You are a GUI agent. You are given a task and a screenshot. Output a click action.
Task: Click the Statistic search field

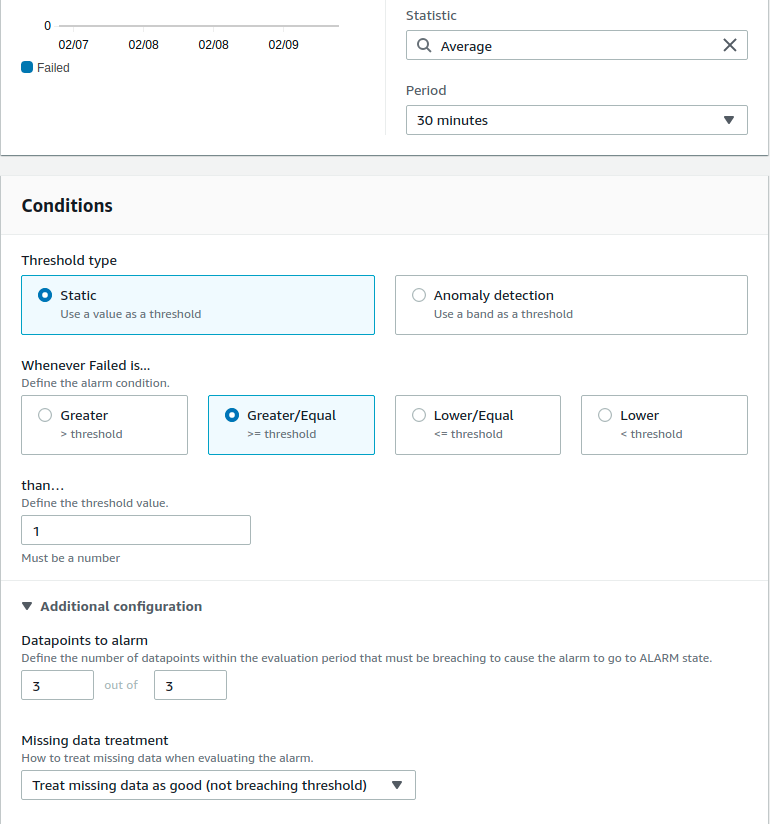click(x=576, y=46)
